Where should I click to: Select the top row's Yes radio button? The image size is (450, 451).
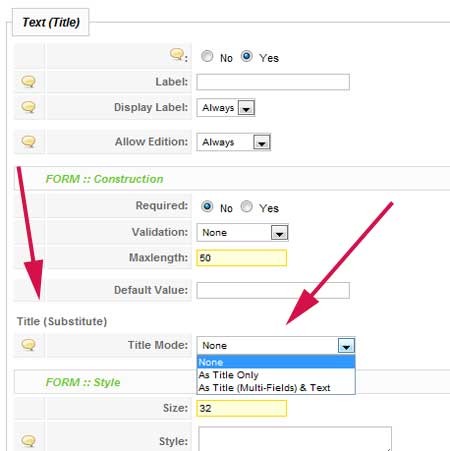[x=247, y=56]
